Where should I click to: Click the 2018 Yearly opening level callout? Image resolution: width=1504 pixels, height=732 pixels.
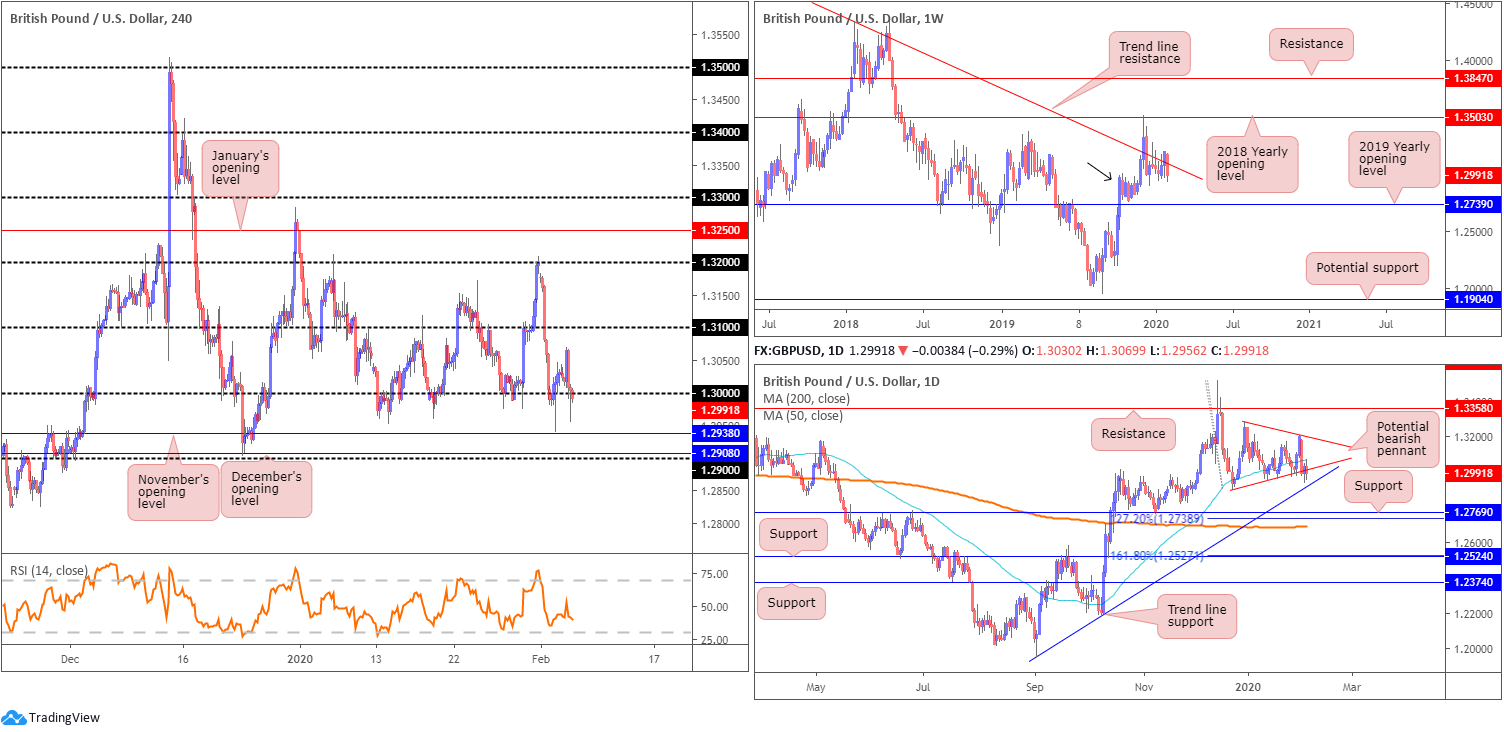(x=1252, y=165)
